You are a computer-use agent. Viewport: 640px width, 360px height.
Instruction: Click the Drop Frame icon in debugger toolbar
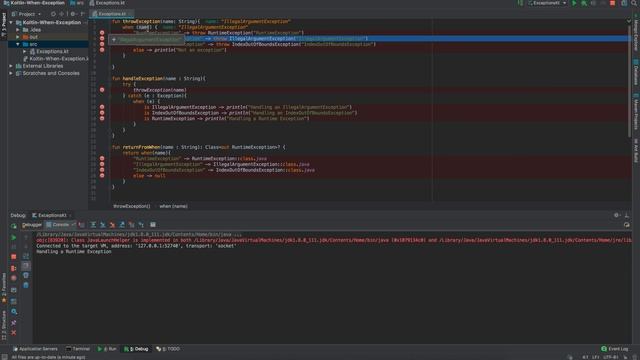click(x=131, y=225)
